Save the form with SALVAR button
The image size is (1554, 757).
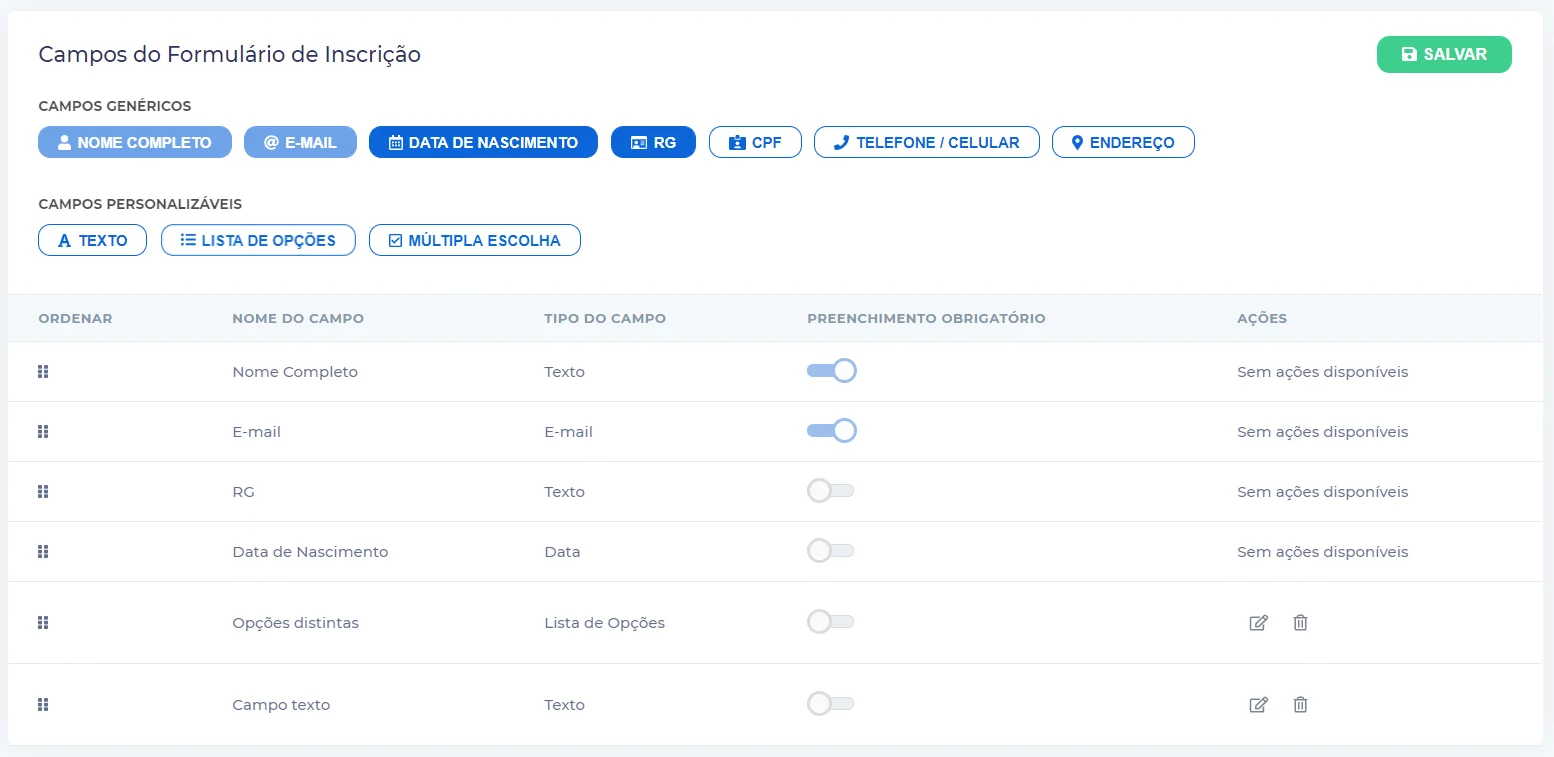click(x=1444, y=54)
